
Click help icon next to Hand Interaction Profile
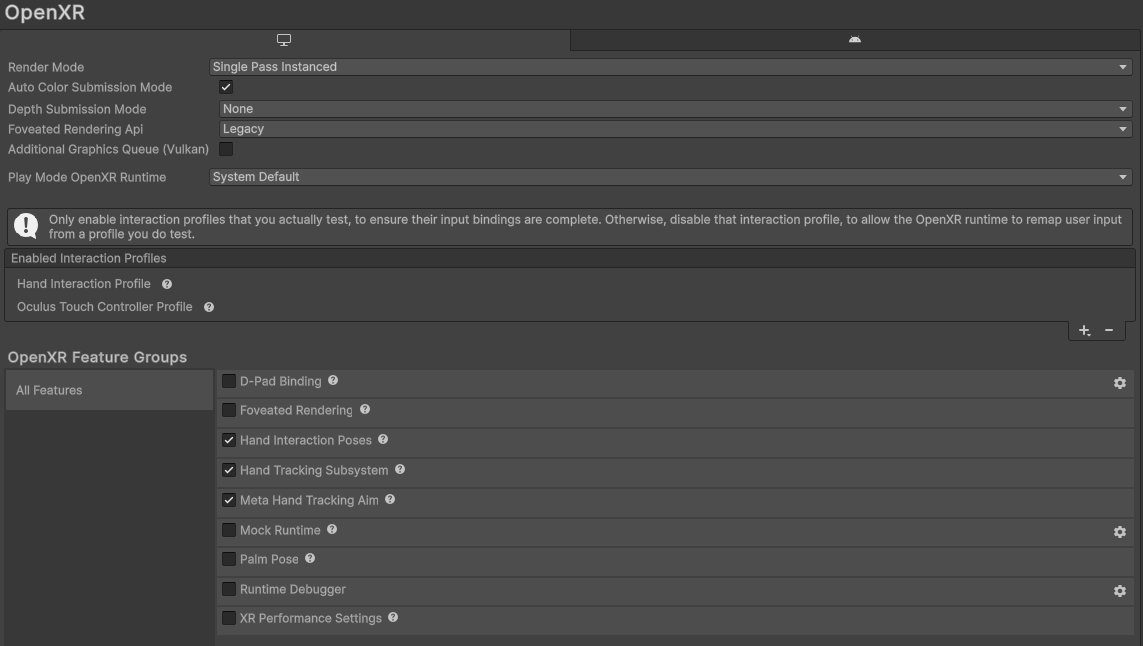[167, 284]
